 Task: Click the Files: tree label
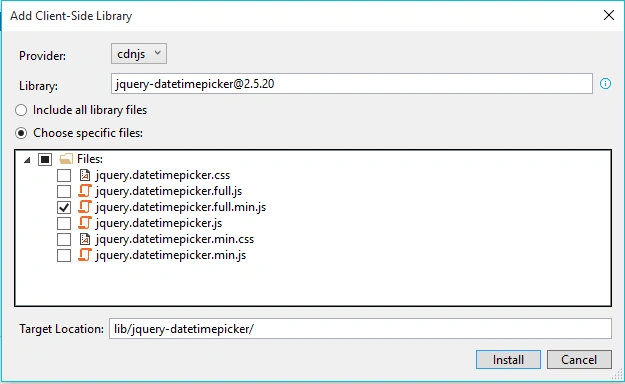[x=90, y=159]
